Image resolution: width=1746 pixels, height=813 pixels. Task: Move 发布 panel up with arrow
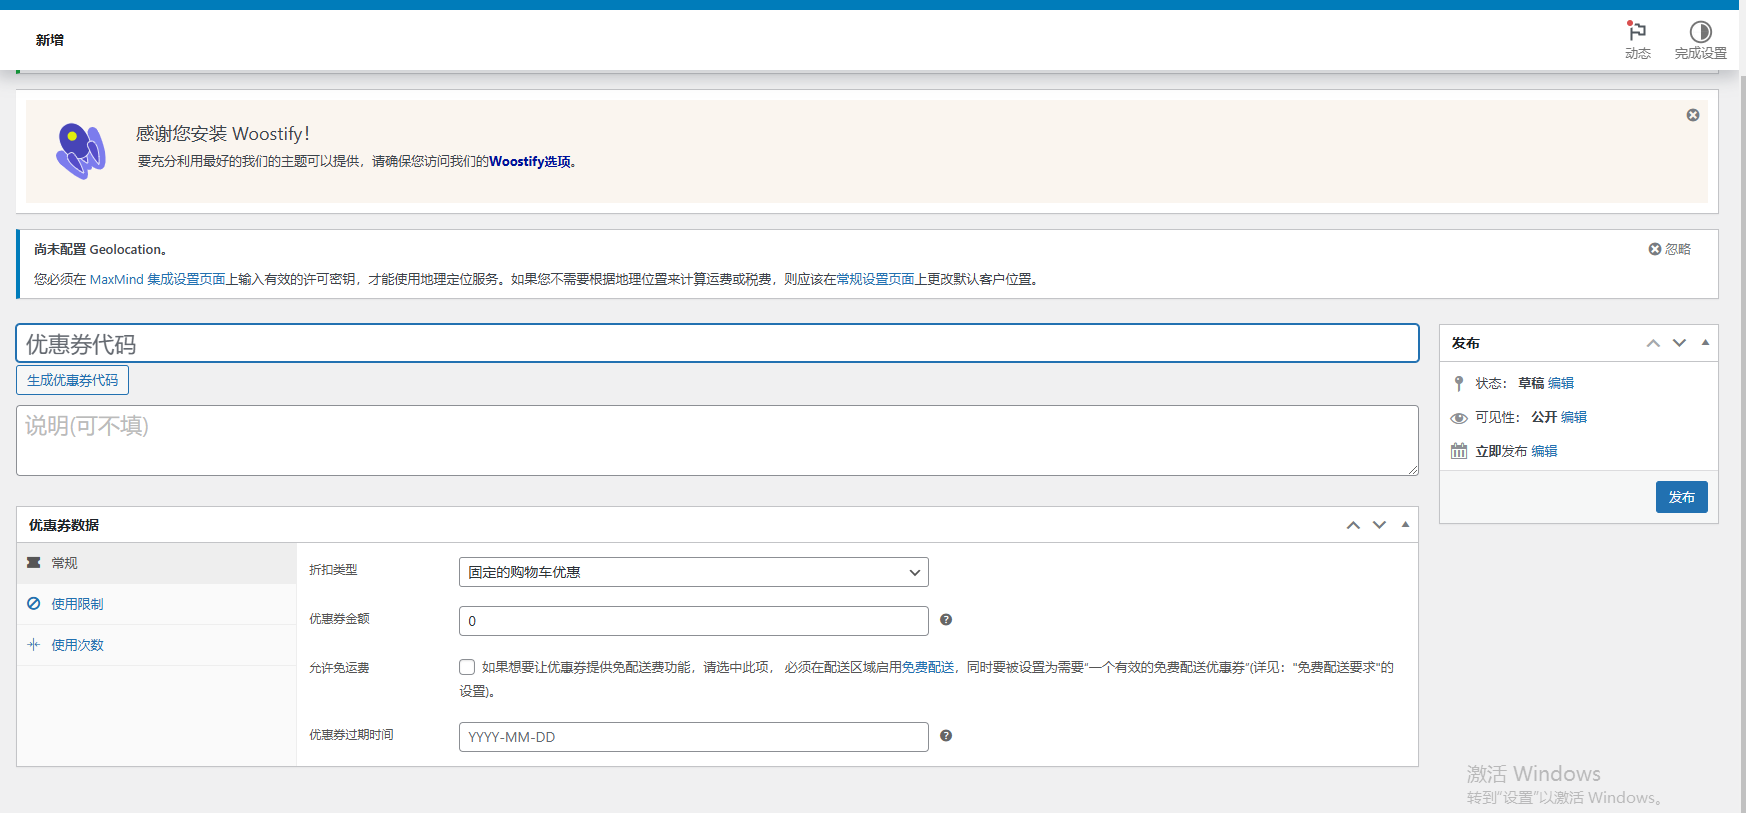(x=1653, y=343)
